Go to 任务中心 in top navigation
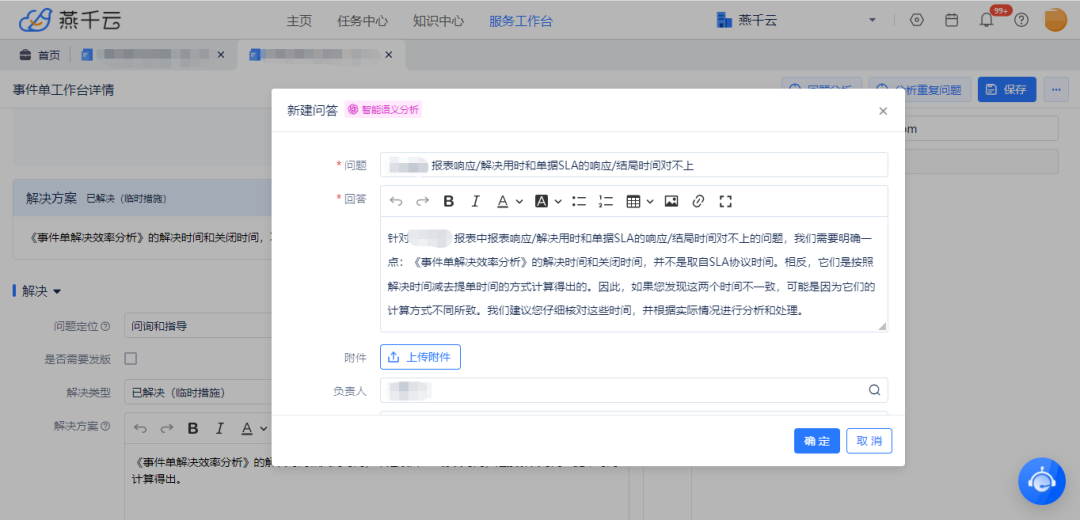The height and width of the screenshot is (520, 1080). (x=362, y=20)
